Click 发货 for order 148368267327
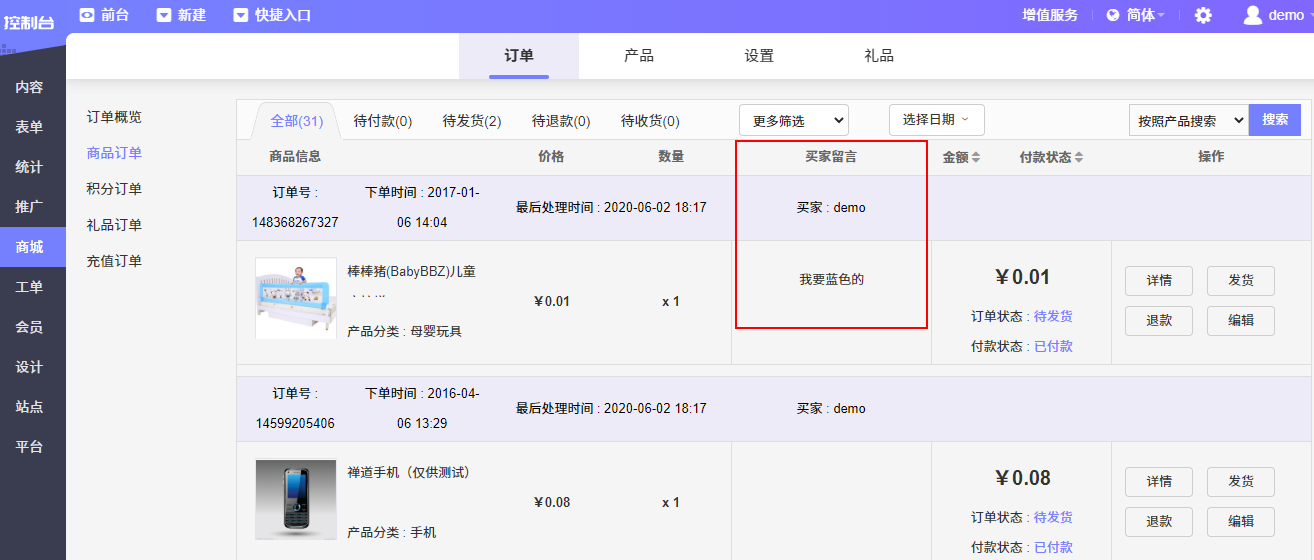Image resolution: width=1314 pixels, height=560 pixels. click(1241, 281)
